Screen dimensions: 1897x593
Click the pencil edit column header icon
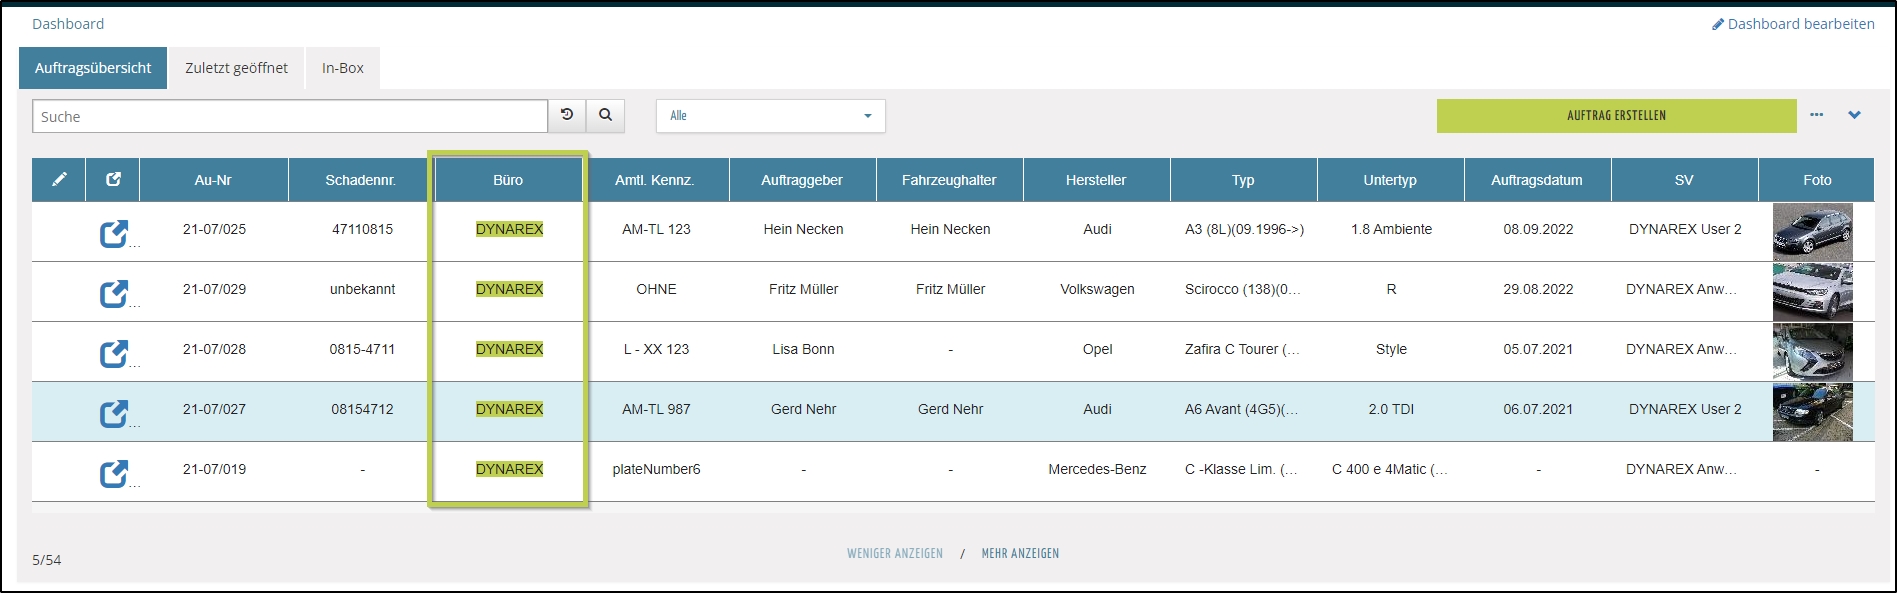tap(59, 180)
